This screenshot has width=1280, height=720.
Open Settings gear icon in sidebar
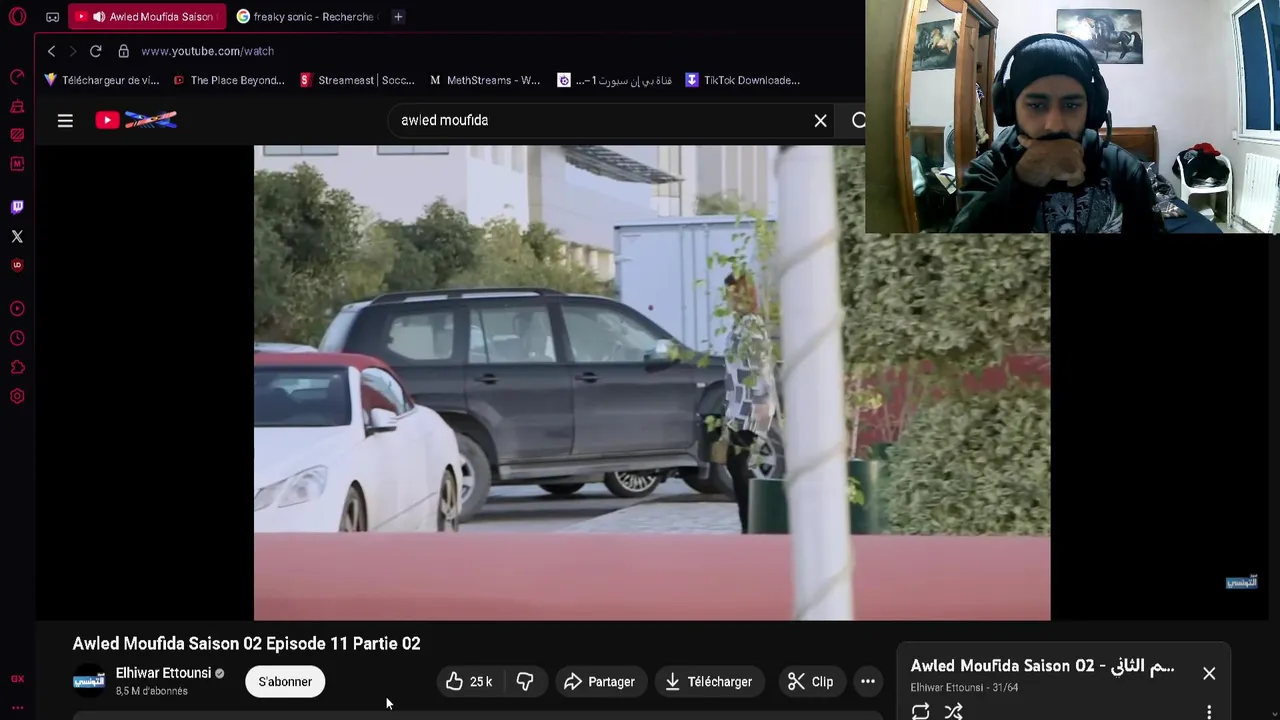tap(17, 396)
